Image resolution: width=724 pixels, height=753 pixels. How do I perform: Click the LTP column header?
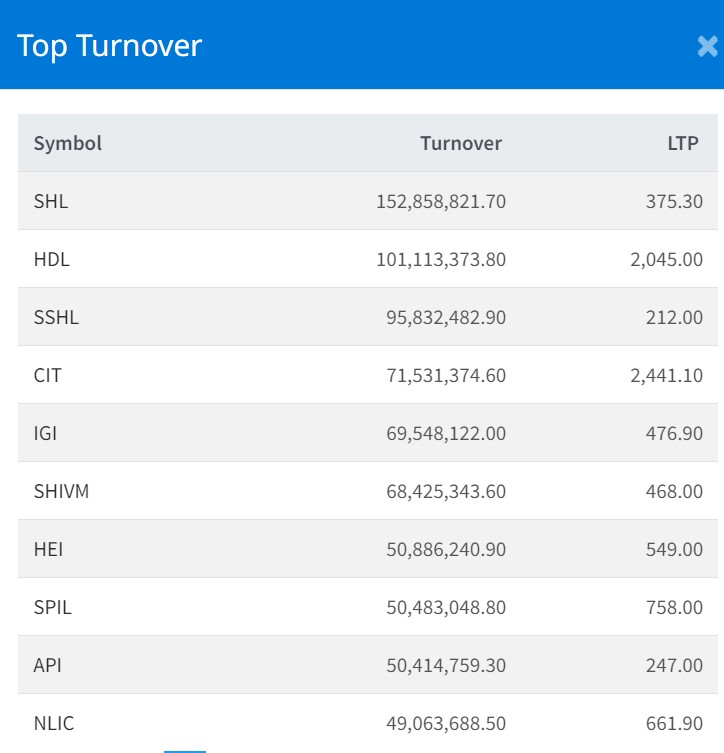click(683, 143)
